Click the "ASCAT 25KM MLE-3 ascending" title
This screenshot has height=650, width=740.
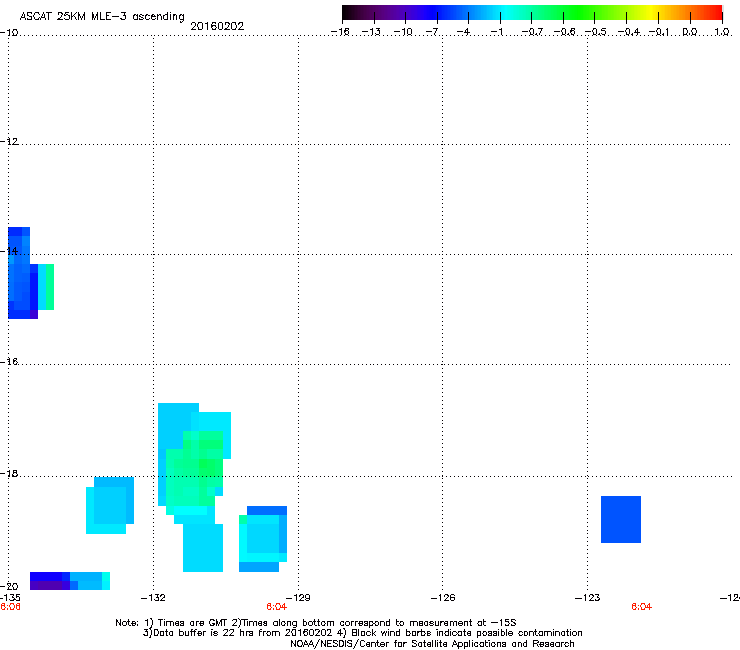point(102,16)
